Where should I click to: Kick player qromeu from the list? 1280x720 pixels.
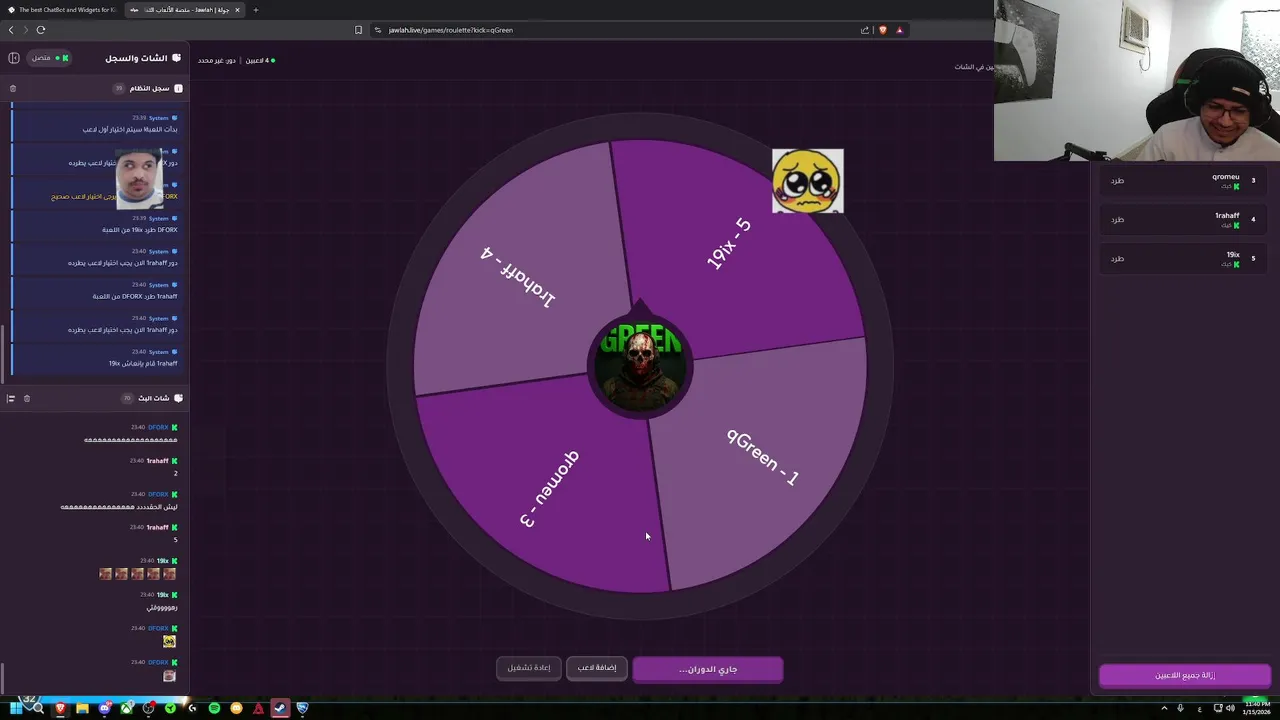tap(1117, 181)
